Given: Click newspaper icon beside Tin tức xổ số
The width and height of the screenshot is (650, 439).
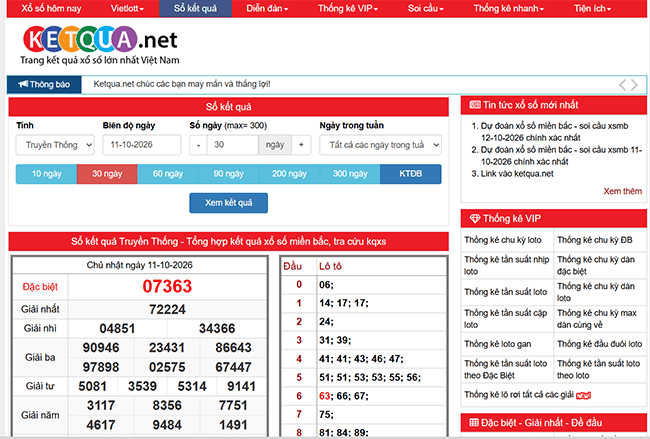Looking at the screenshot, I should point(475,104).
